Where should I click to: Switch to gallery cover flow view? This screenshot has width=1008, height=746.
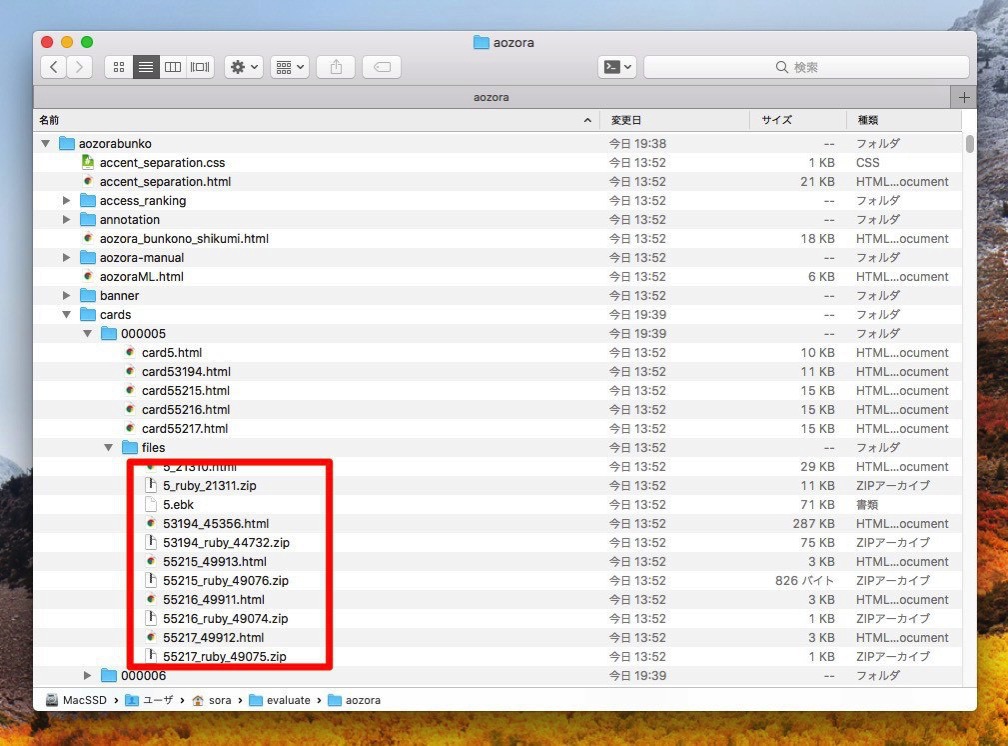coord(200,67)
